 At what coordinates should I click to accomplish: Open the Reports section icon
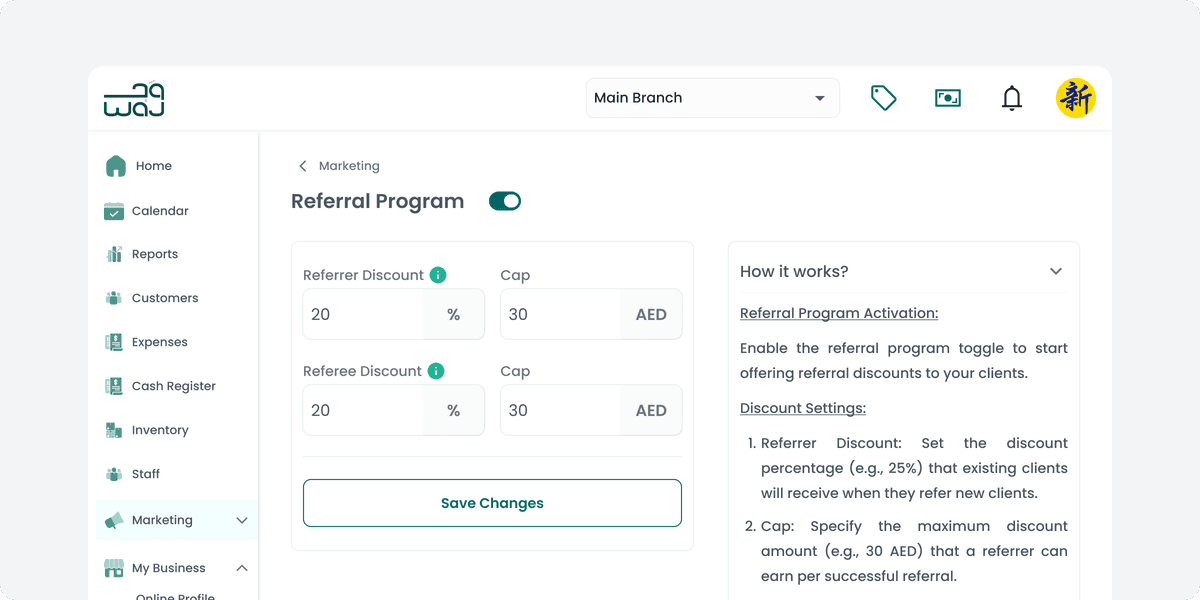[x=115, y=253]
